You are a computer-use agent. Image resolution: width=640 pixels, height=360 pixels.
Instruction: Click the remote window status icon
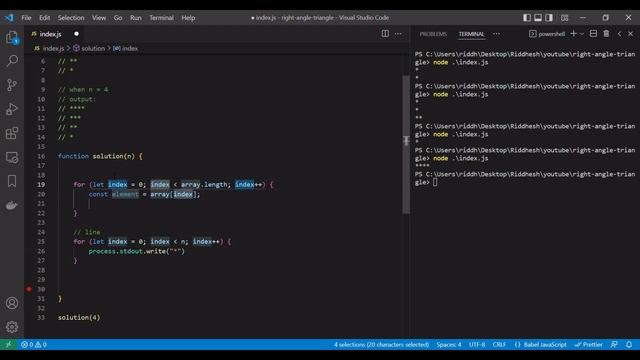8,344
